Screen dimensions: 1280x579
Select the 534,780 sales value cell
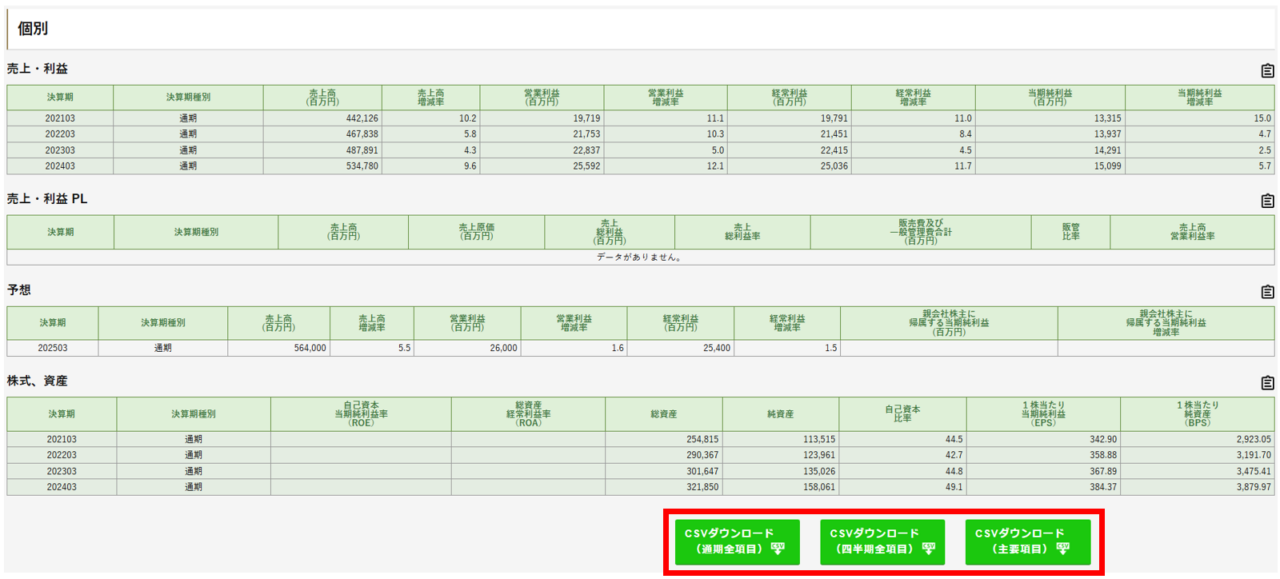[x=322, y=166]
